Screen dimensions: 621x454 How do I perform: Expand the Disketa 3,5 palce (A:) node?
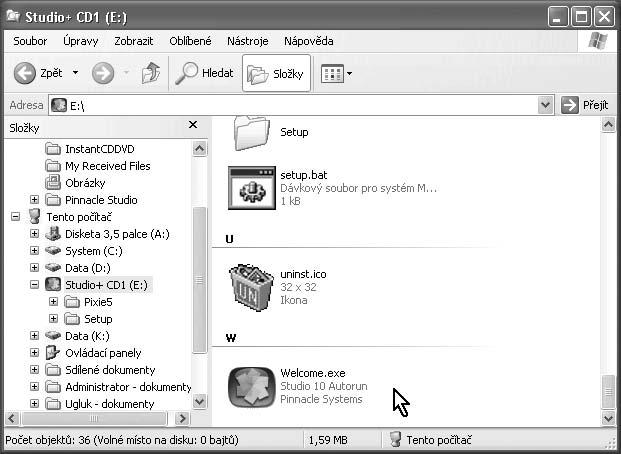point(34,233)
